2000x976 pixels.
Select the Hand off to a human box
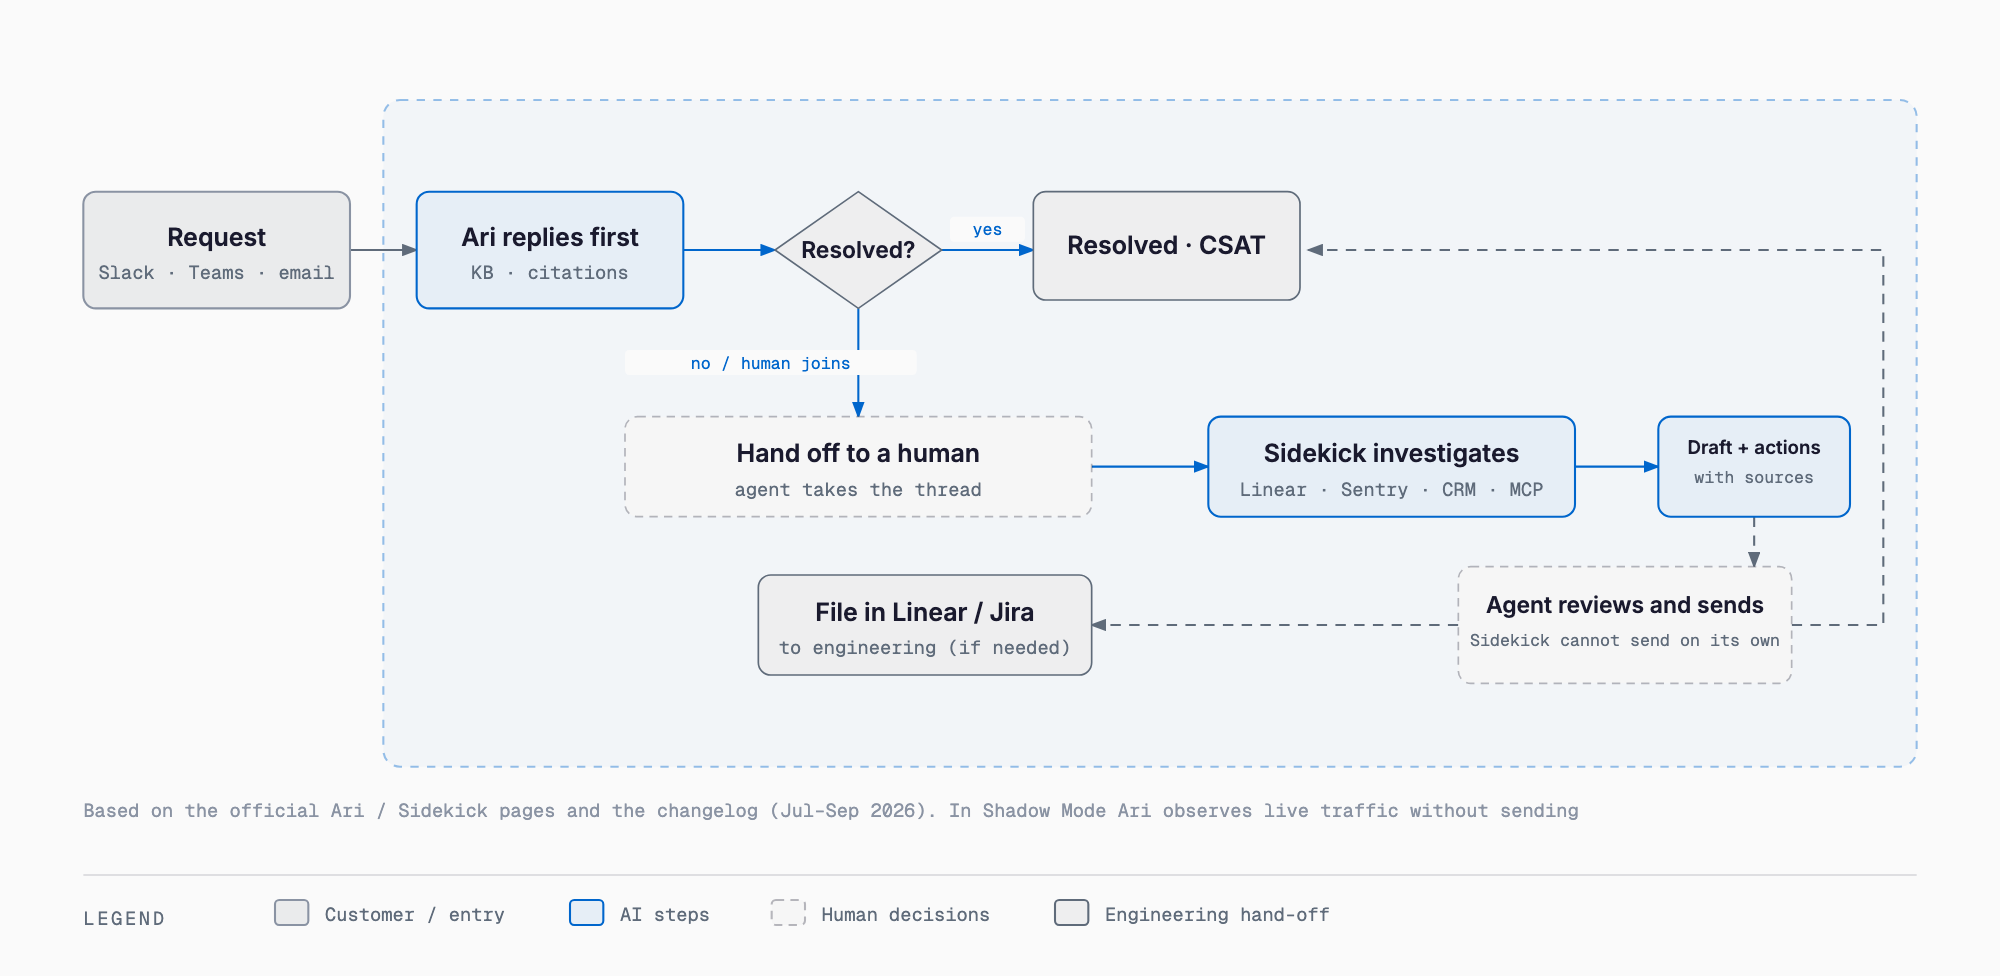(858, 467)
